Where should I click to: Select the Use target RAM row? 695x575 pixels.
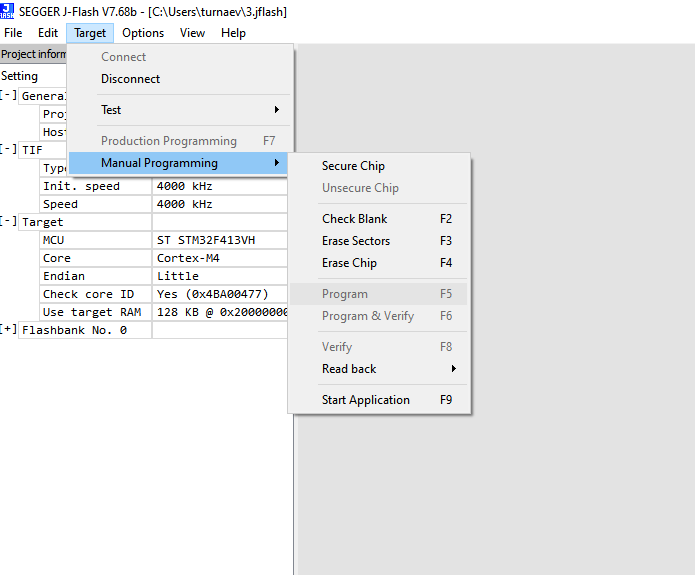[96, 313]
